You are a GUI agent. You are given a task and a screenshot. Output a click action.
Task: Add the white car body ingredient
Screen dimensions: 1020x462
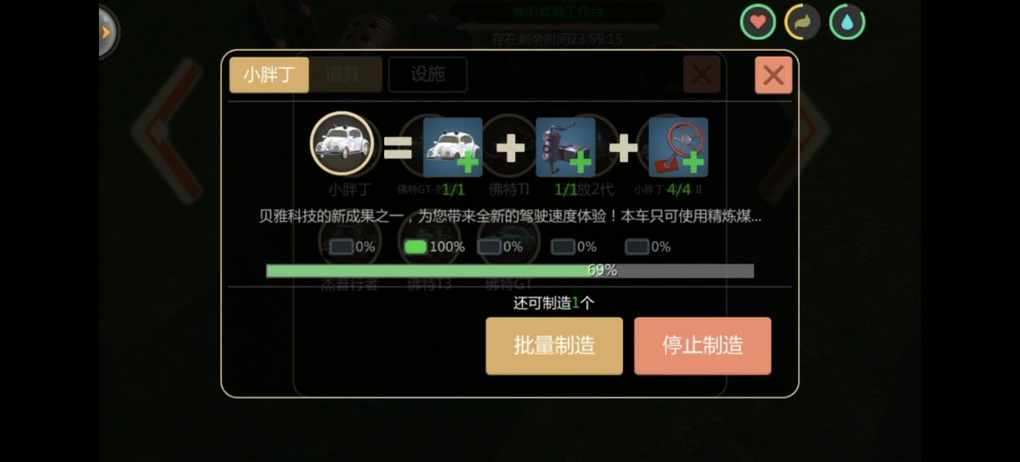pyautogui.click(x=453, y=147)
